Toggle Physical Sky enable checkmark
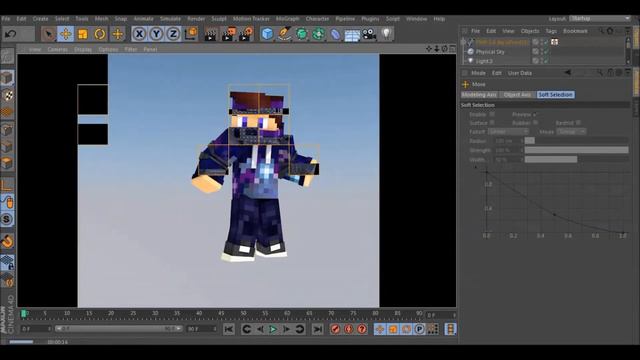Screen dimensions: 640x360 click(546, 52)
